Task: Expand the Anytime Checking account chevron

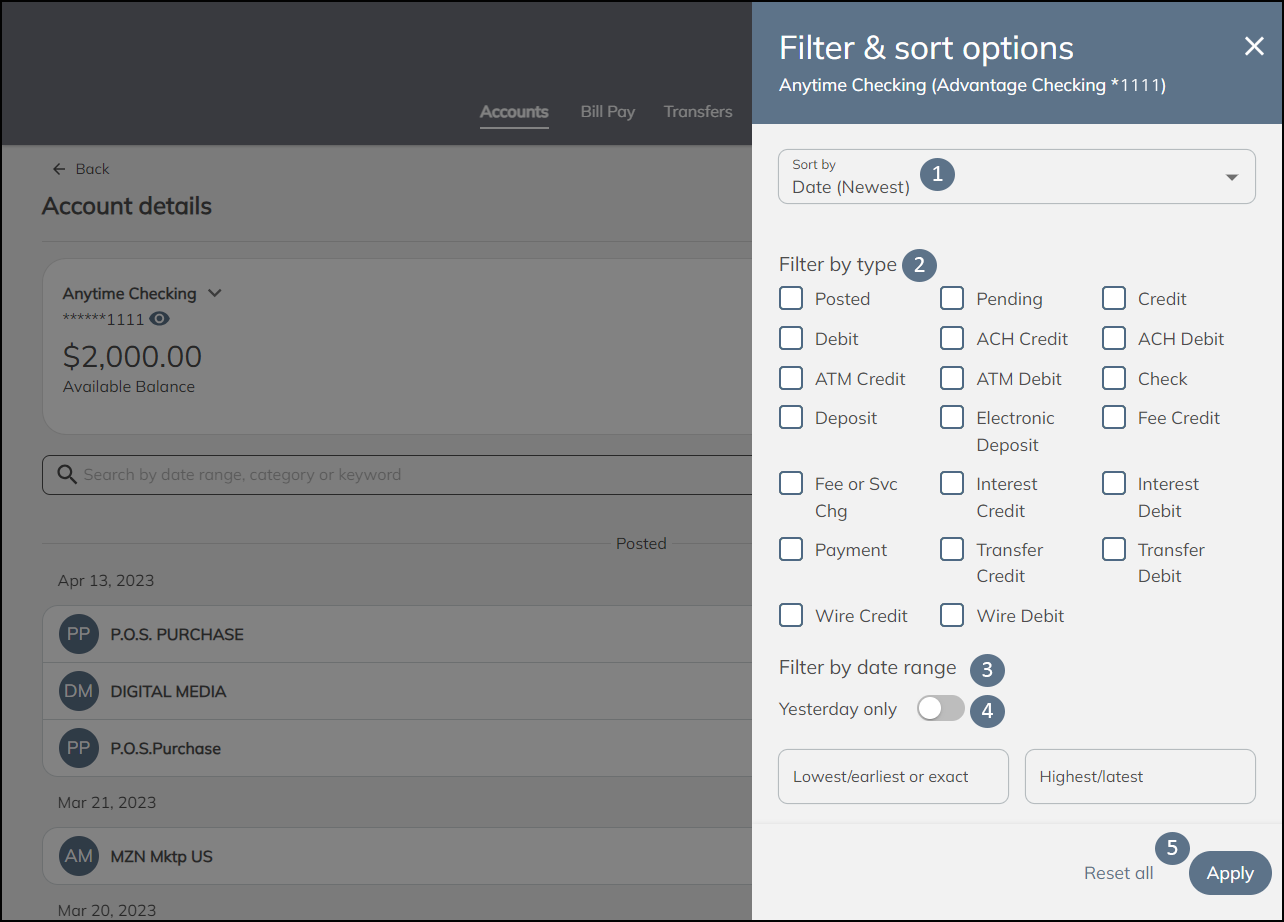Action: (x=214, y=294)
